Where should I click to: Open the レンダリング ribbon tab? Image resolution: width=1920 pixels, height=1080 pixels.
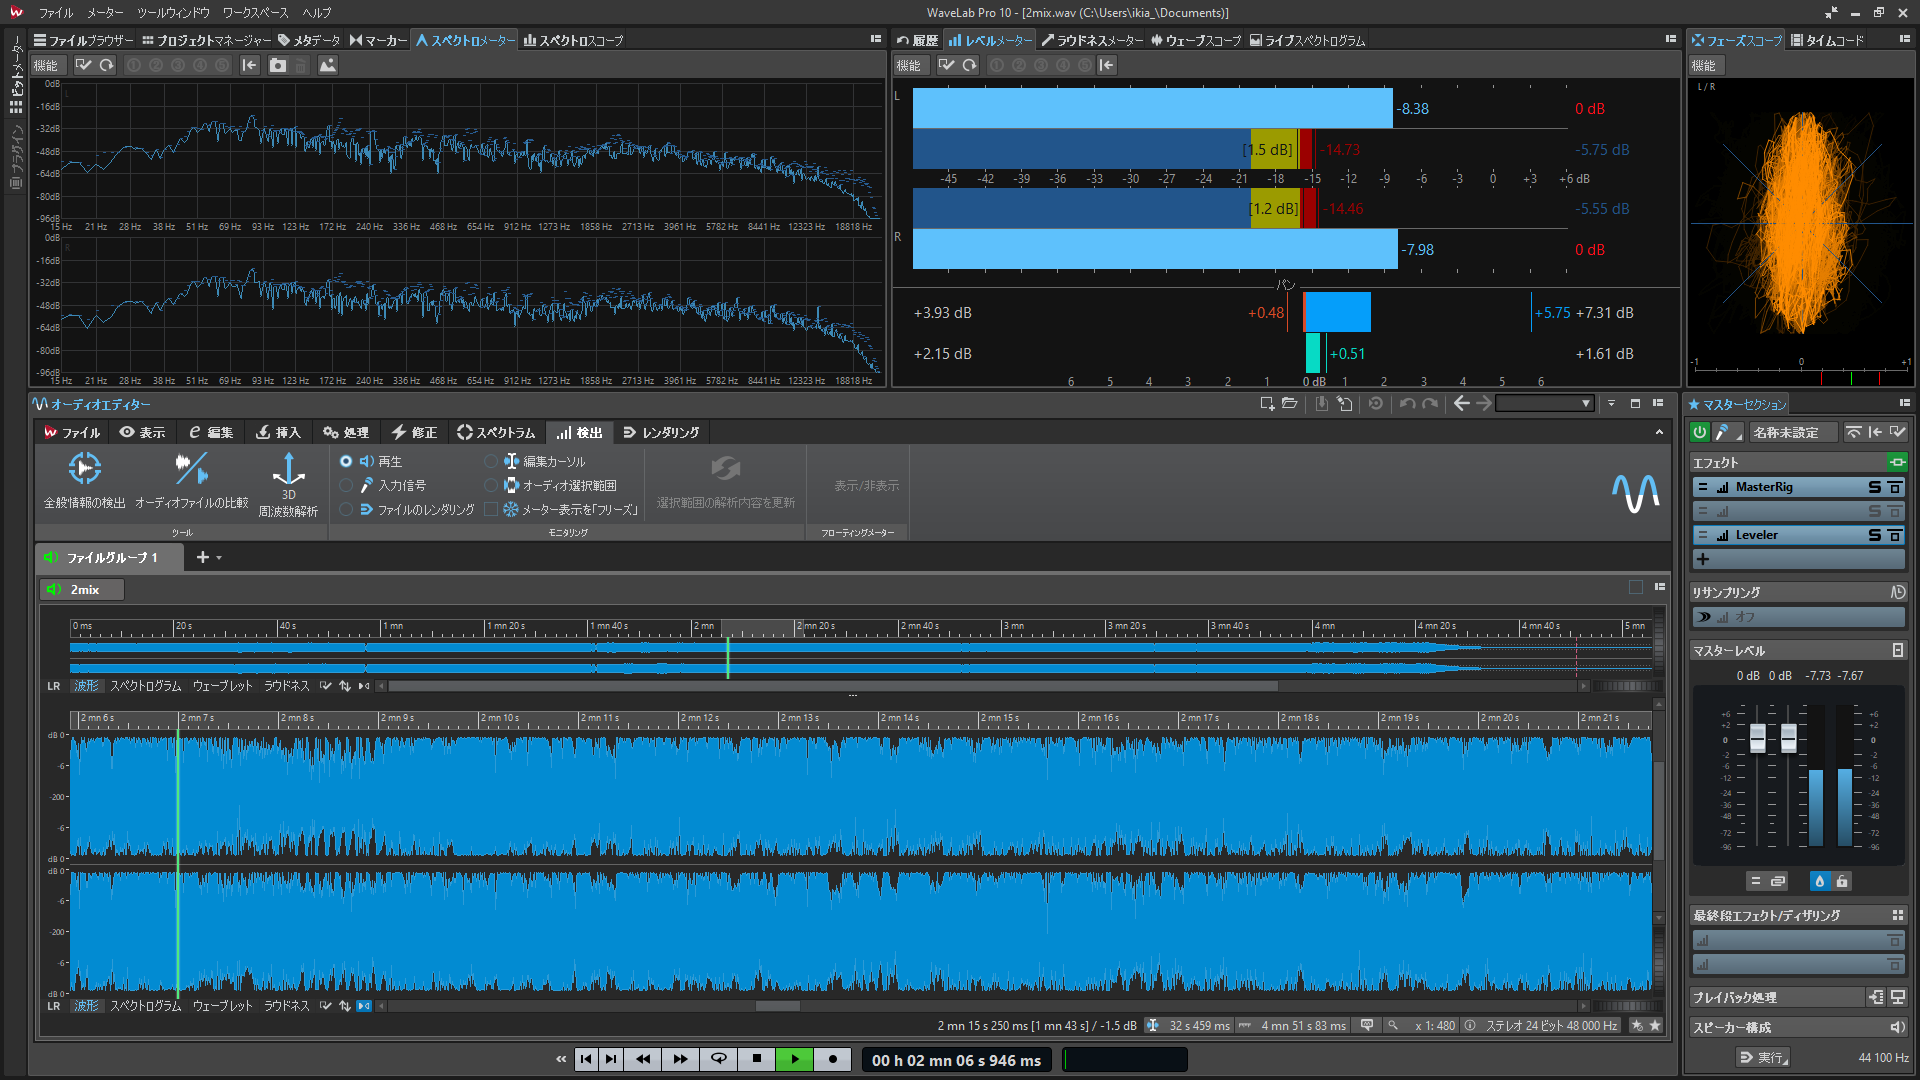[661, 432]
